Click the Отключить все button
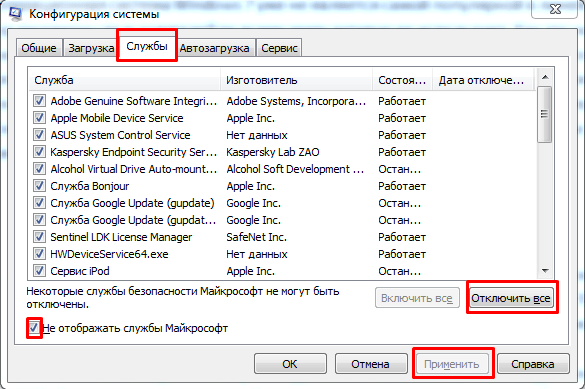 click(511, 298)
